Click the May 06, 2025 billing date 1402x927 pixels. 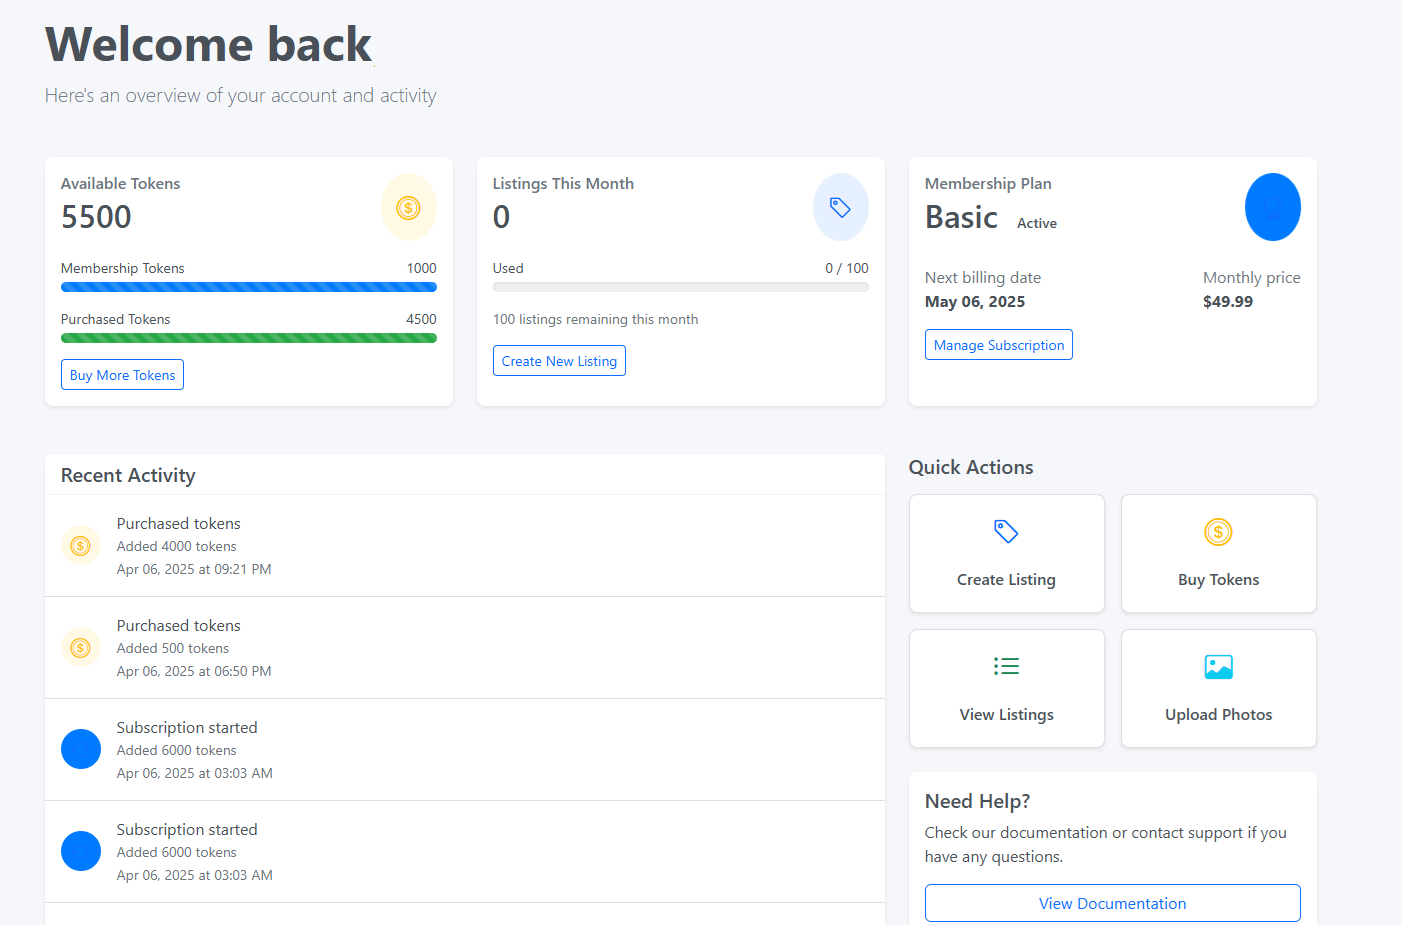click(975, 302)
